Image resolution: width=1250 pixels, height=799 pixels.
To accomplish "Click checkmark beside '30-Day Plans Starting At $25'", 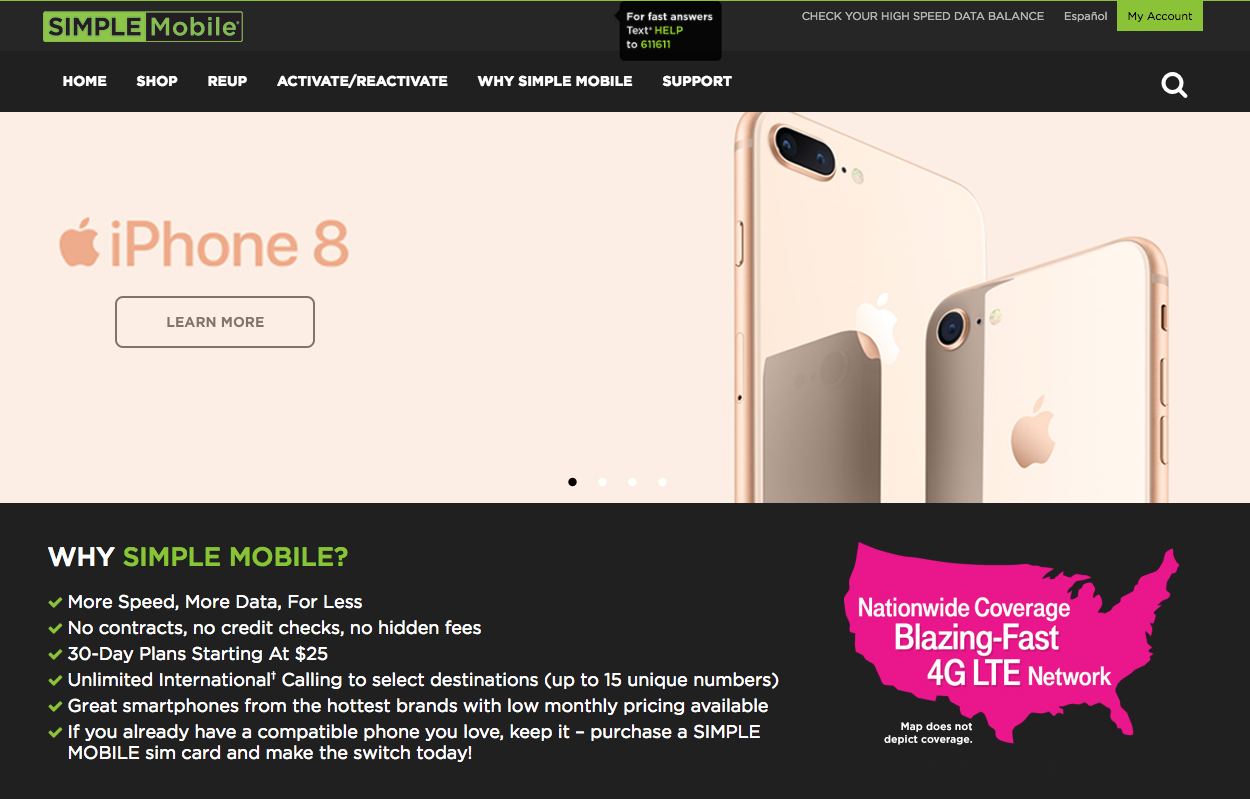I will 55,654.
